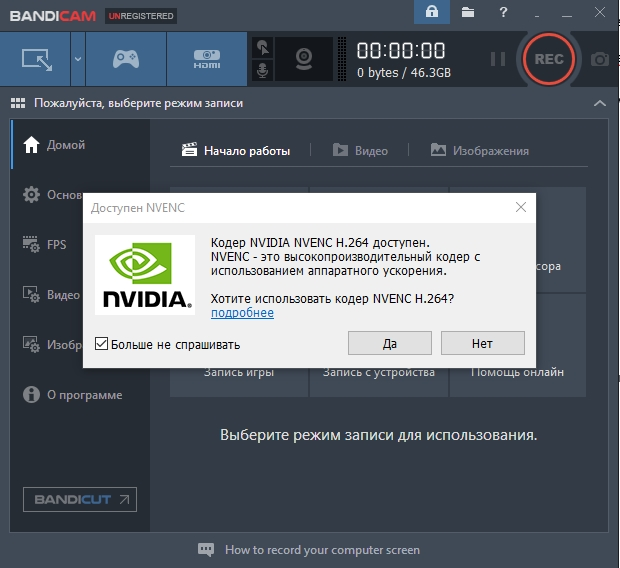
Task: Open the подробнее link
Action: tap(242, 313)
